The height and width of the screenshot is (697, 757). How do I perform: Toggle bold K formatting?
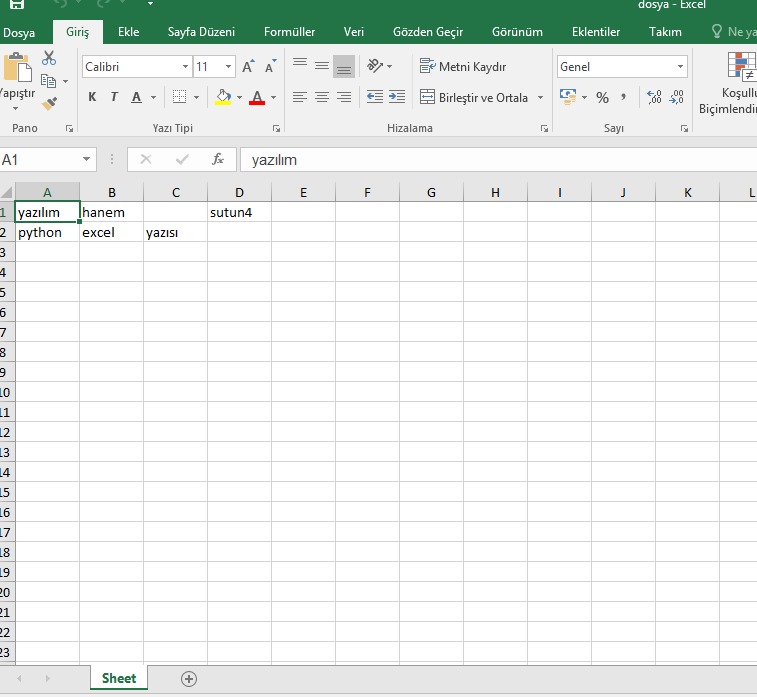92,97
